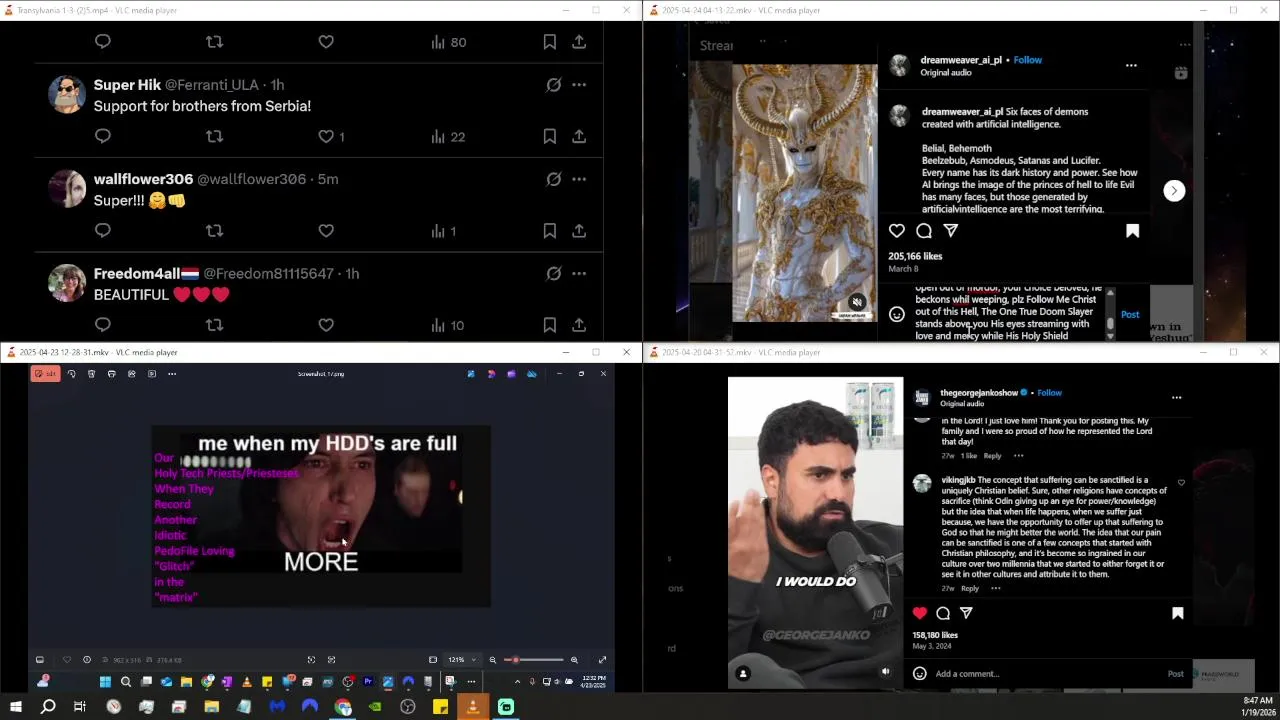Like vikingjkb's comment

point(1181,482)
